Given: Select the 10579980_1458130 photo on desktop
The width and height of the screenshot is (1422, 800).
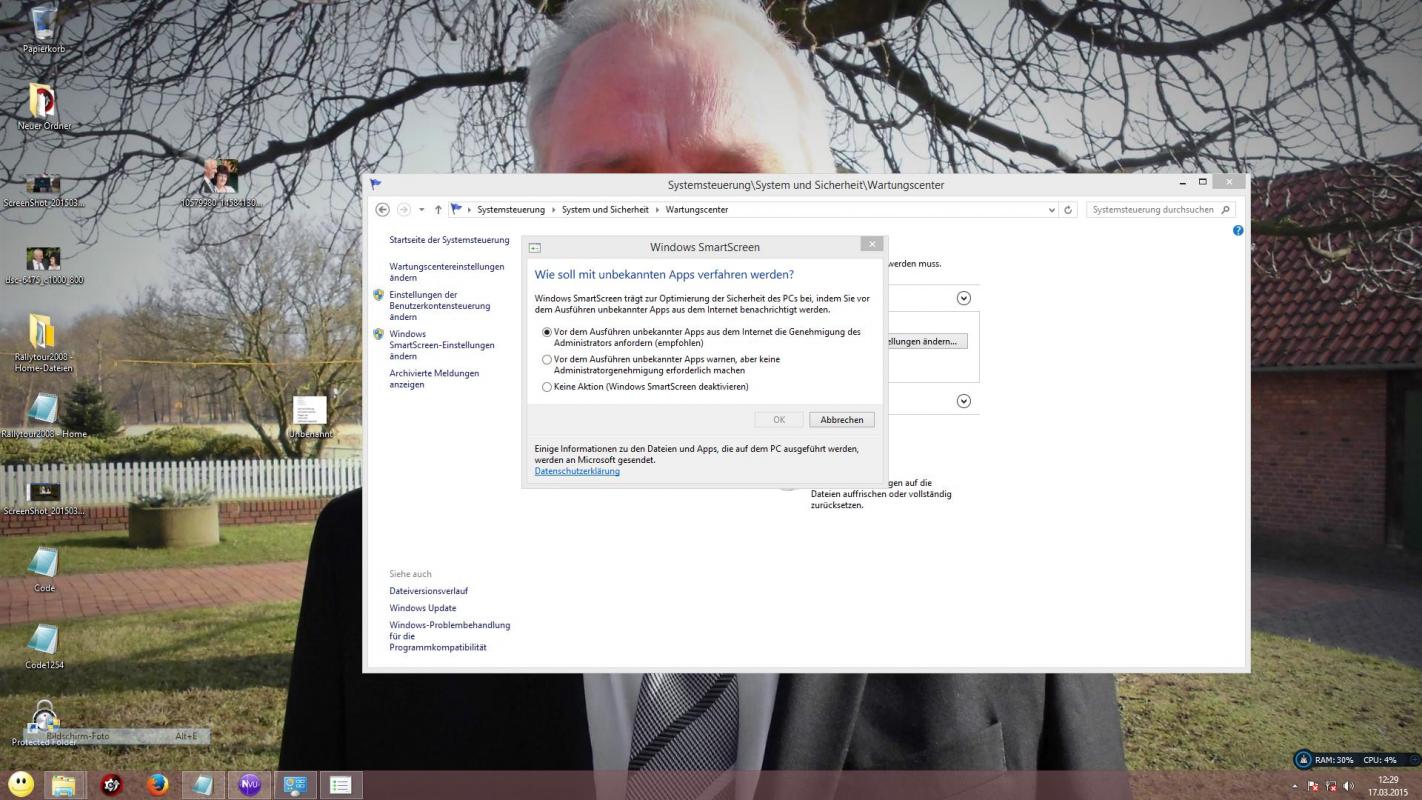Looking at the screenshot, I should point(220,182).
